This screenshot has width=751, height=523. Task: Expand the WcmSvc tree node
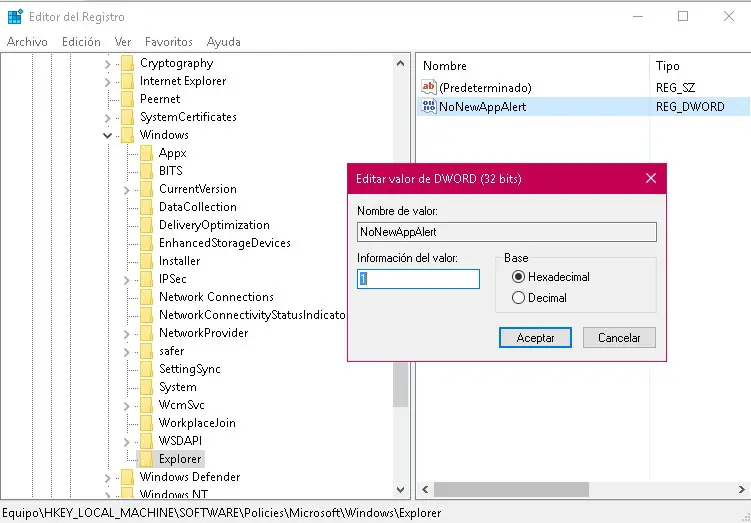click(126, 406)
